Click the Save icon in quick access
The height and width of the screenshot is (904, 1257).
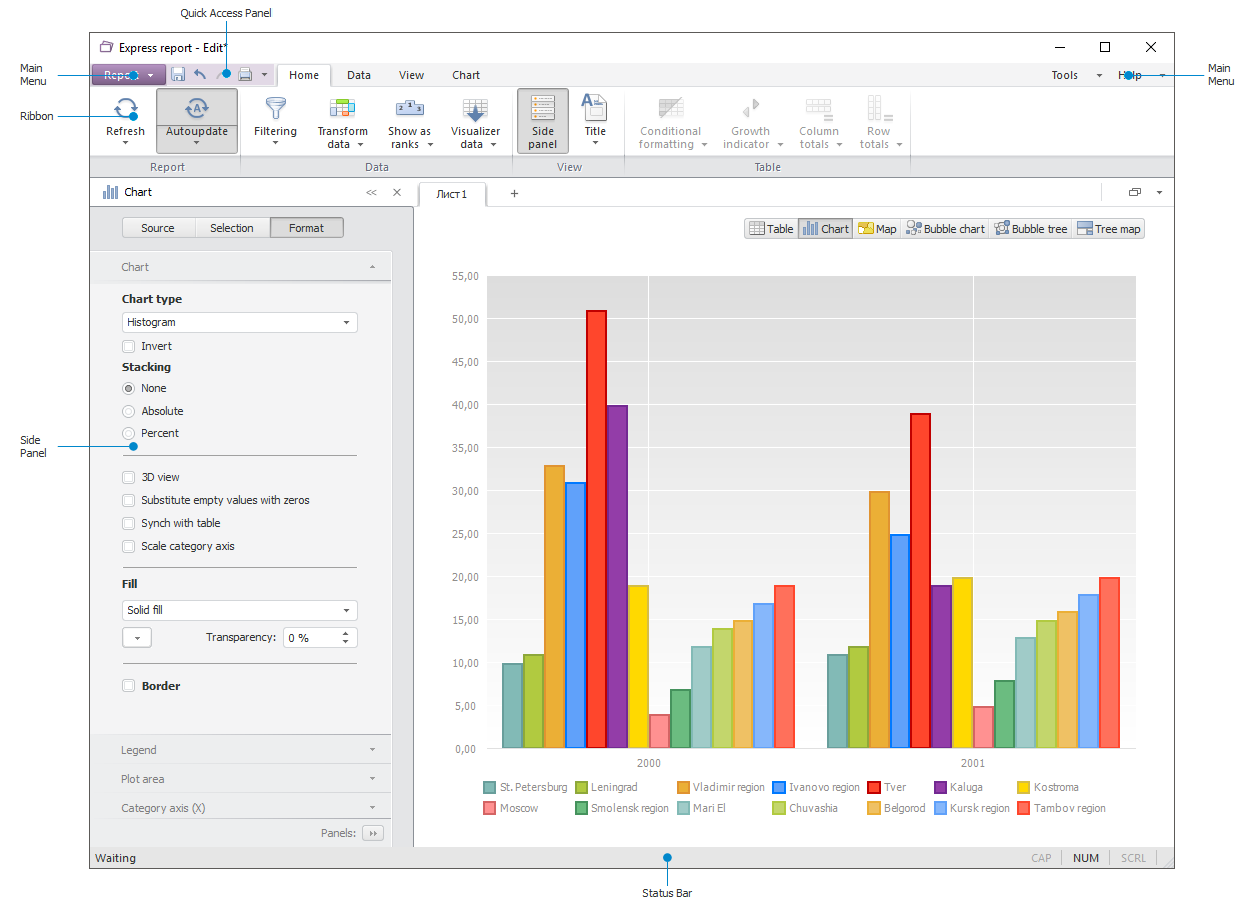[178, 75]
